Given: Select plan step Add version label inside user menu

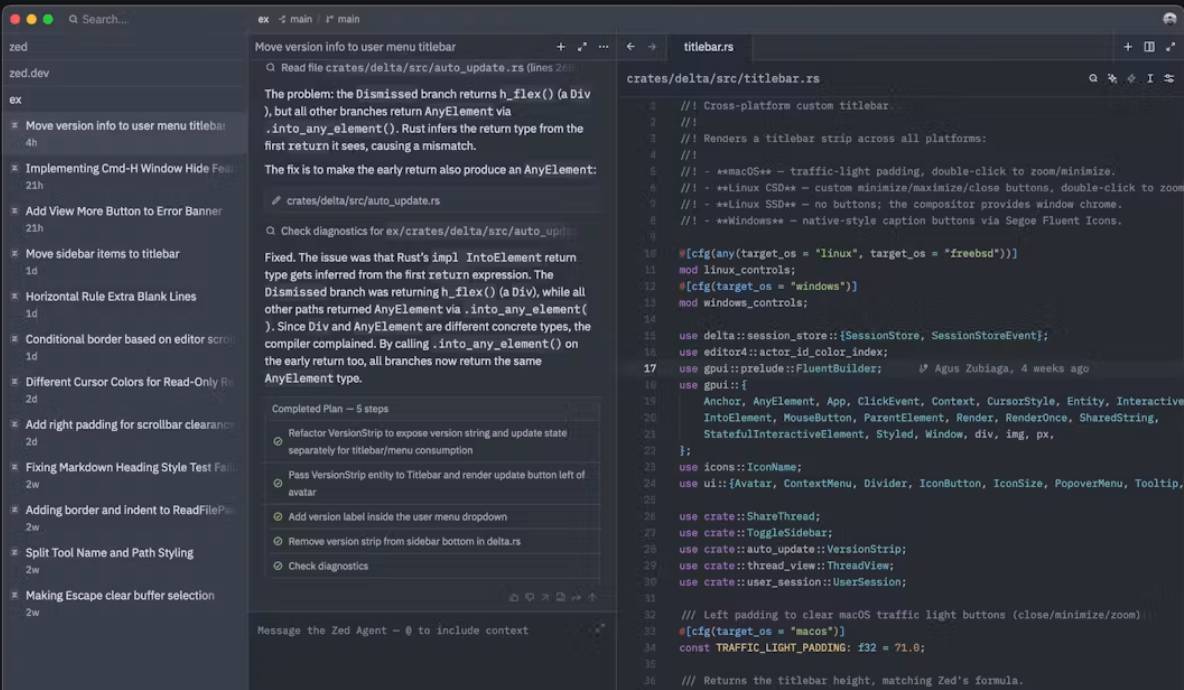Looking at the screenshot, I should 433,517.
